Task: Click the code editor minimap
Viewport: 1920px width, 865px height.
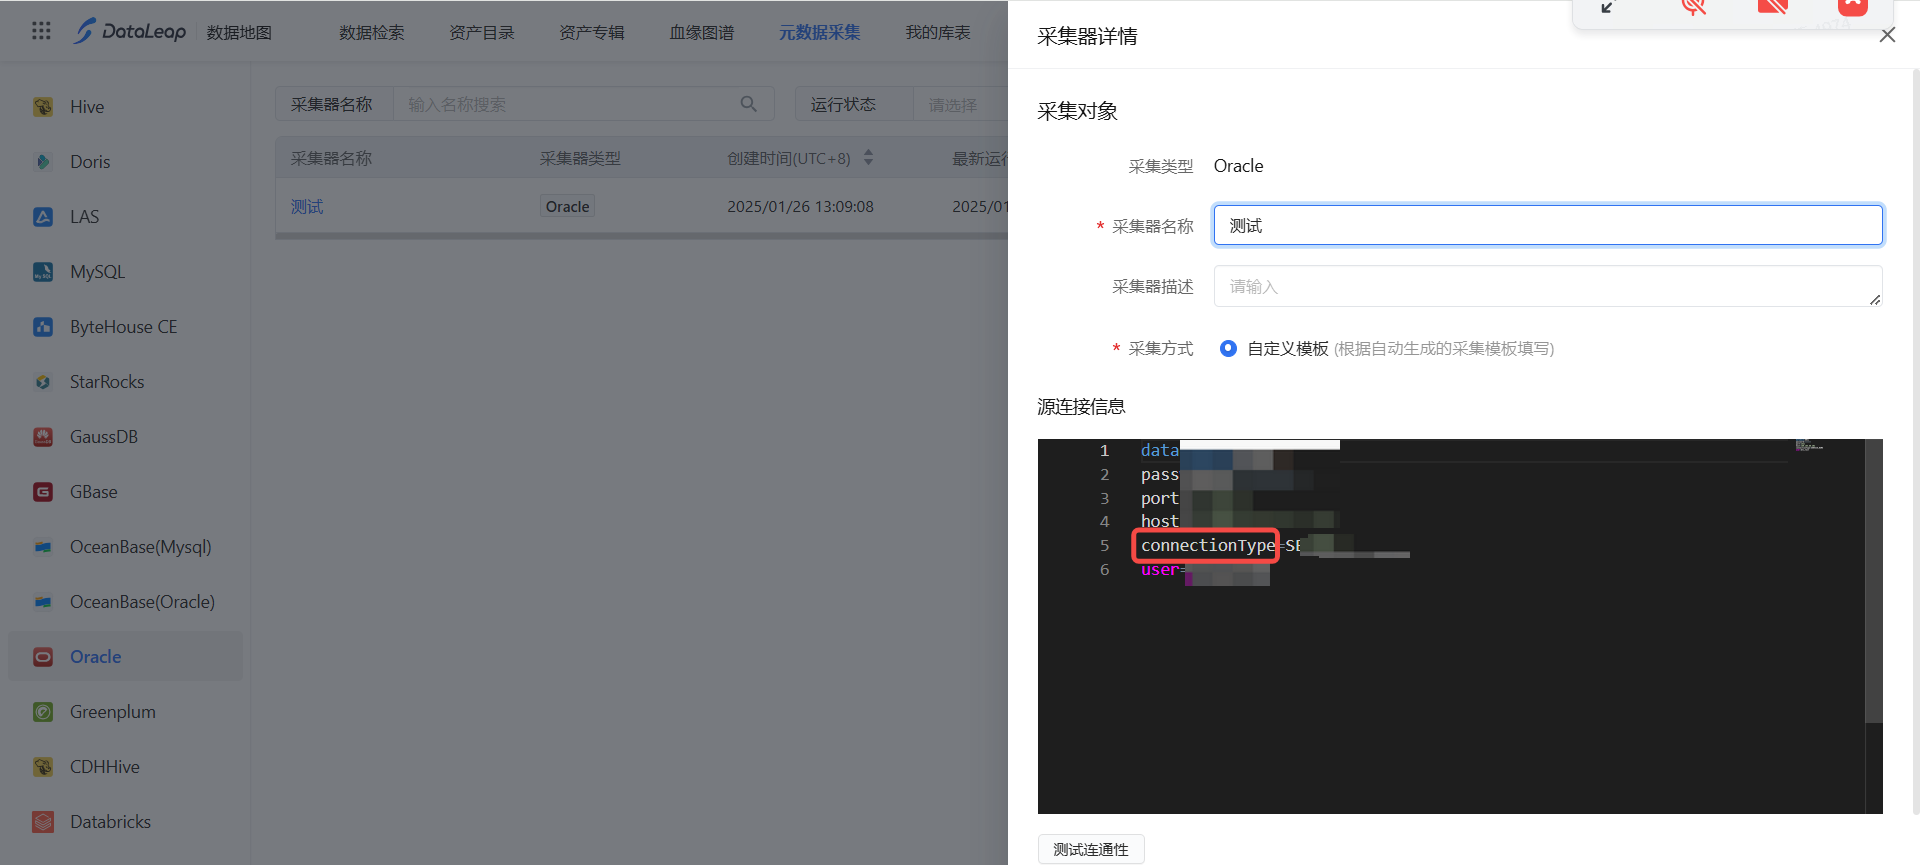Action: click(1810, 446)
